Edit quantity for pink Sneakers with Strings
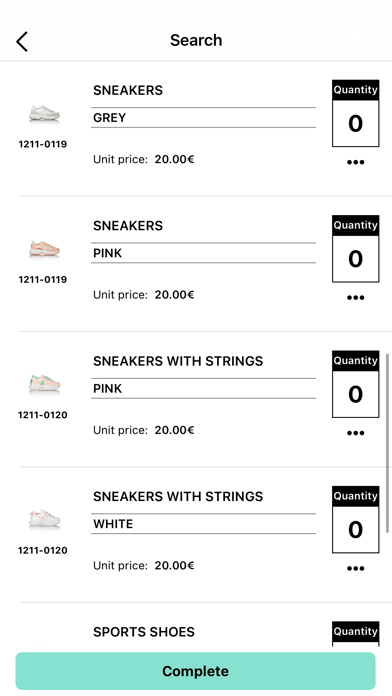This screenshot has width=392, height=696. [356, 394]
